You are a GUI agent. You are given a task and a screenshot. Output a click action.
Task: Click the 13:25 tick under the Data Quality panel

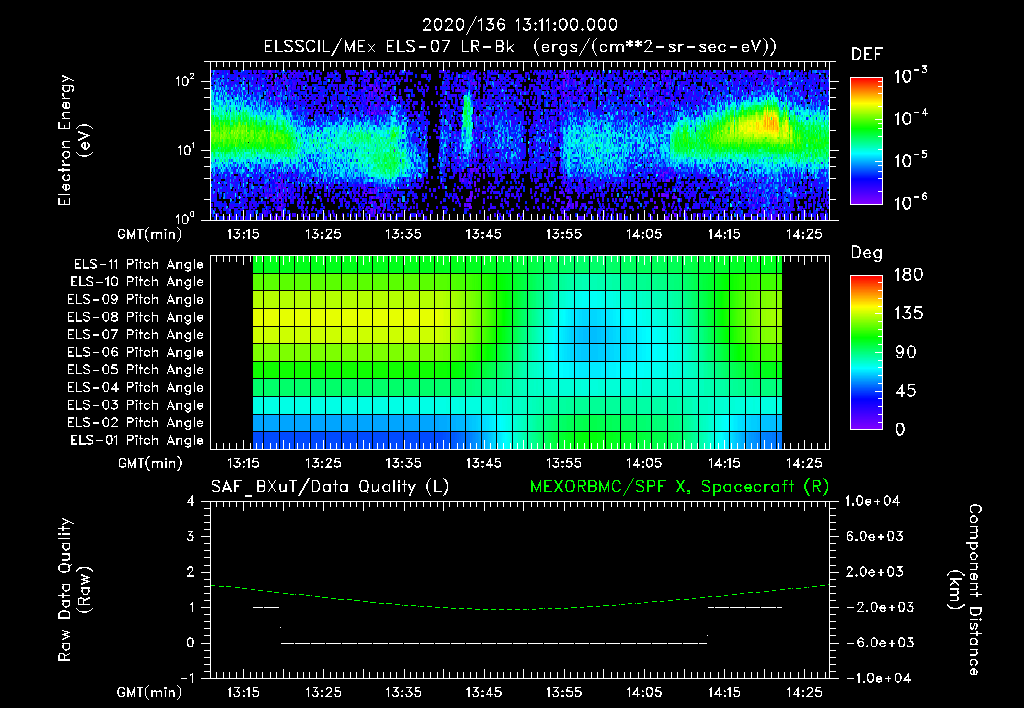point(323,692)
